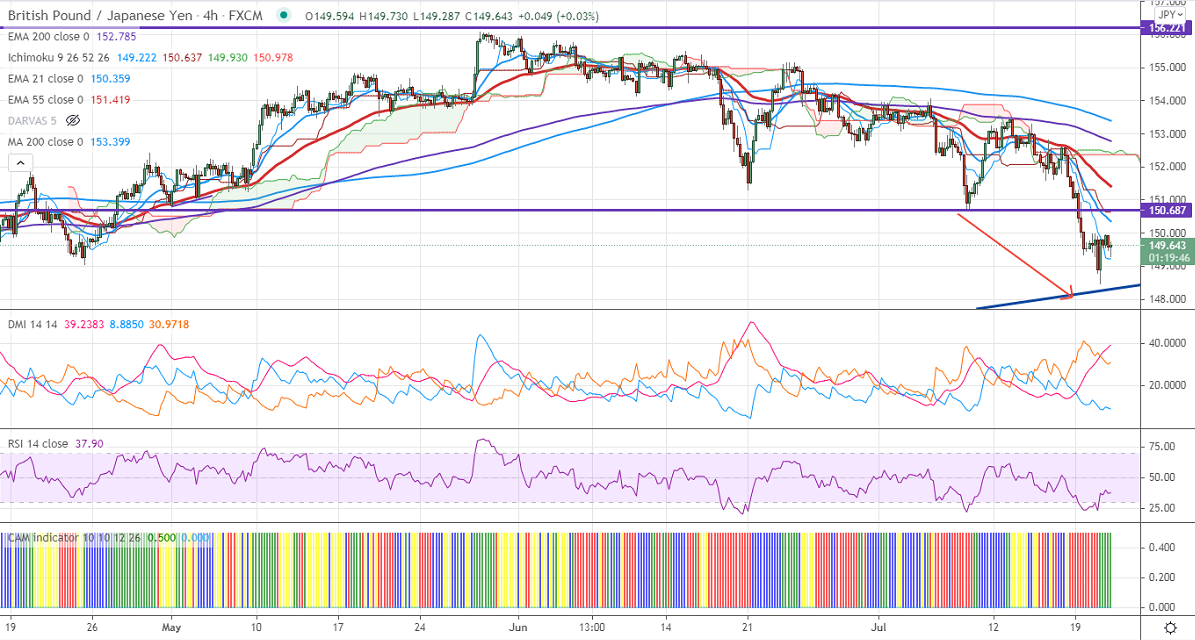Click Ichimoku value 150.978
1195x640 pixels.
274,57
